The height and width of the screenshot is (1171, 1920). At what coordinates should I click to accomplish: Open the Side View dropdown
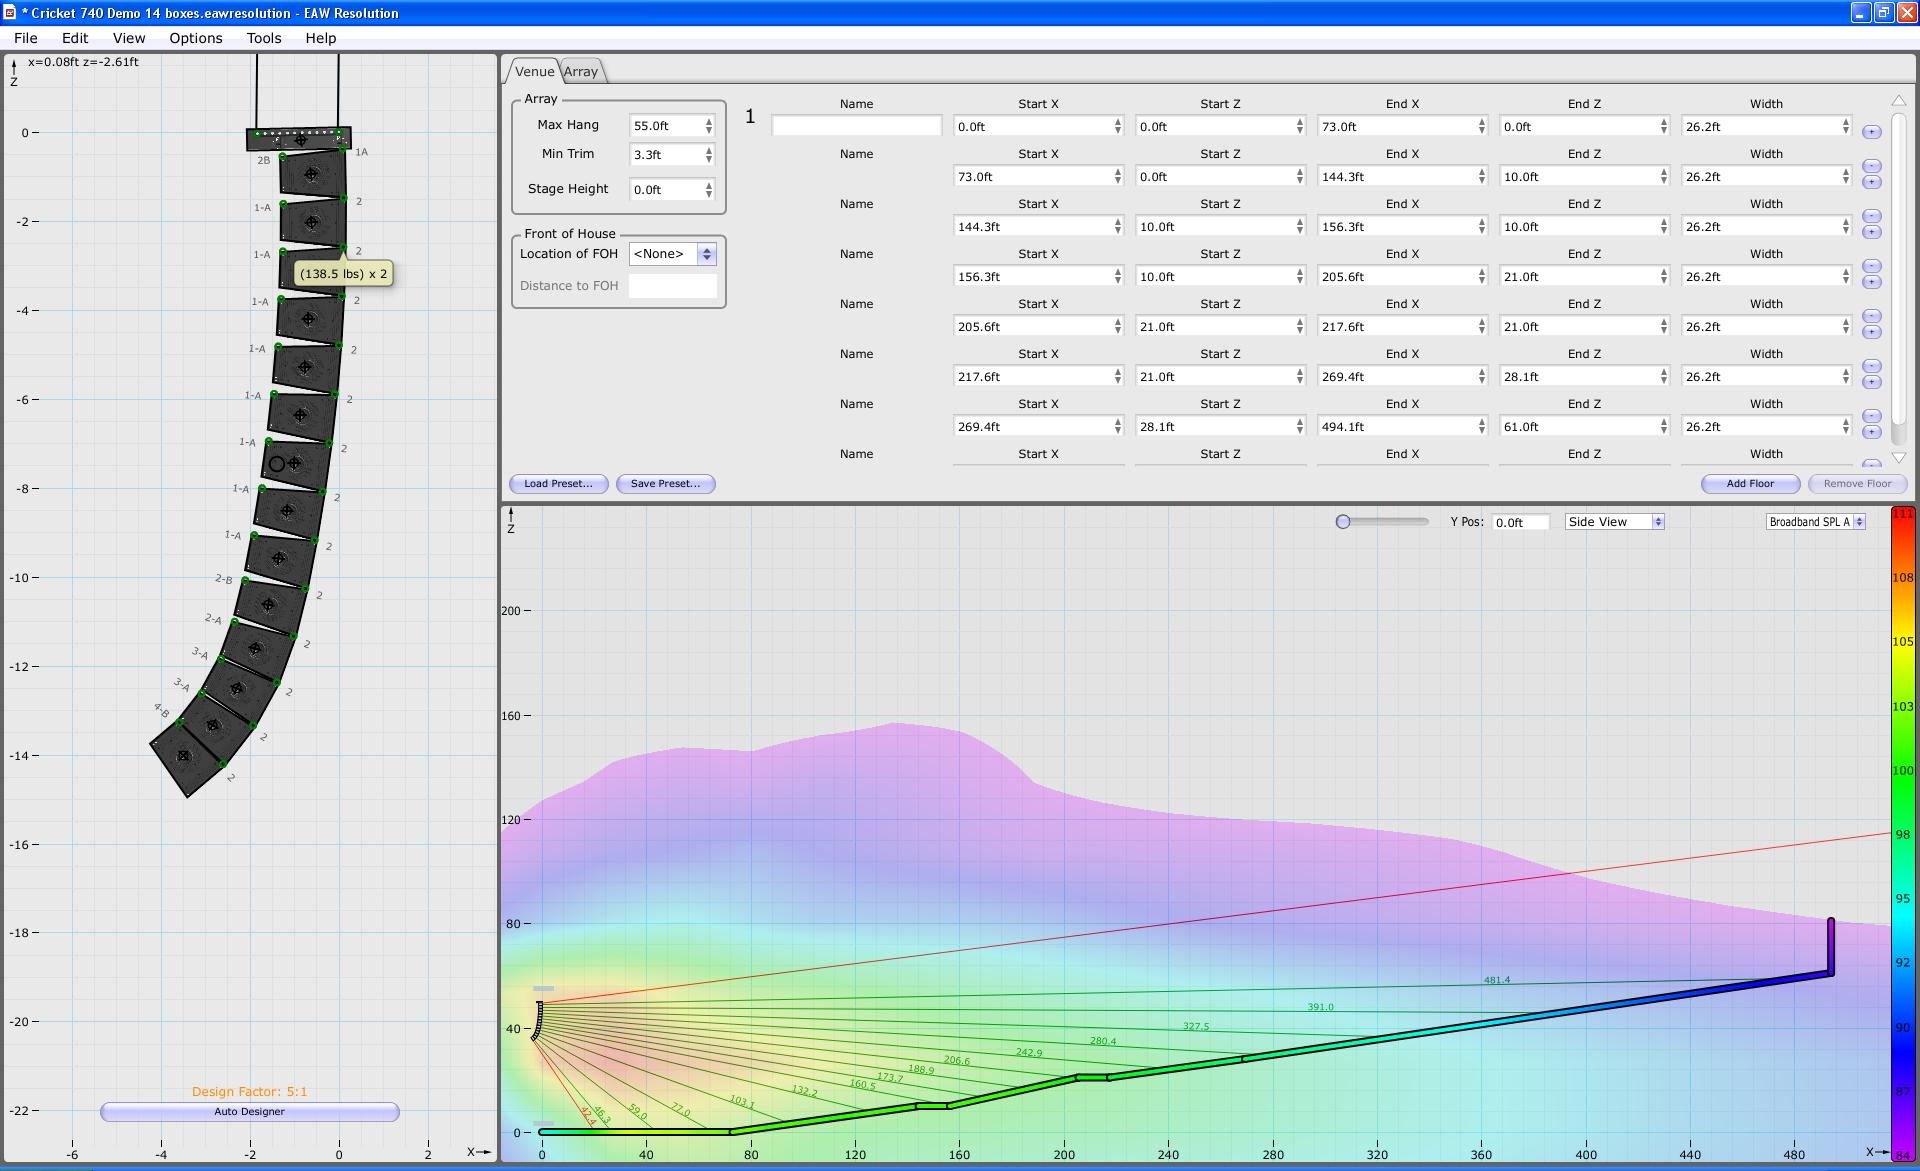pos(1614,522)
